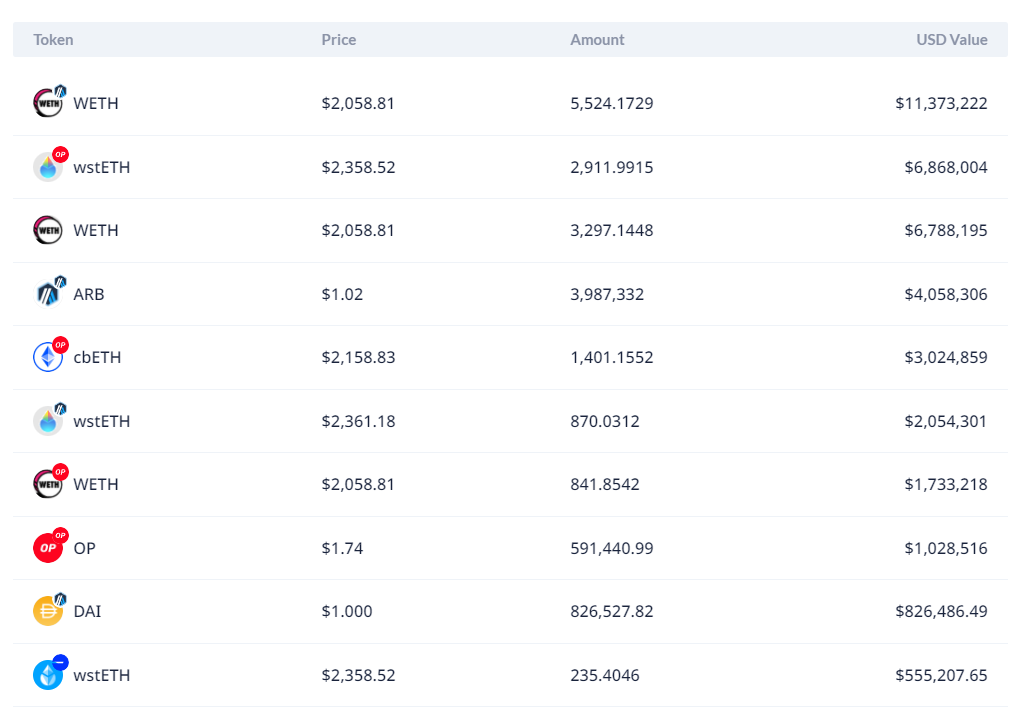Click the wstETH Optimism icon priced $2,358.52
This screenshot has width=1019, height=708.
[x=48, y=167]
